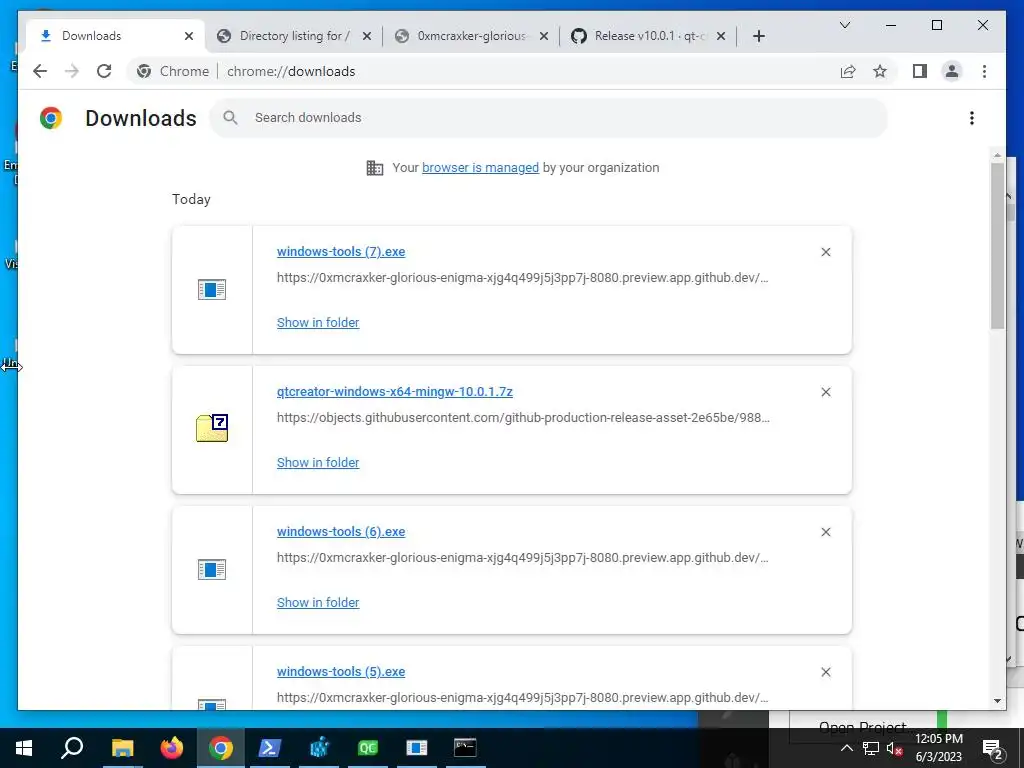Image resolution: width=1024 pixels, height=768 pixels.
Task: Remove qtcreator 7z download from list
Action: (x=825, y=392)
